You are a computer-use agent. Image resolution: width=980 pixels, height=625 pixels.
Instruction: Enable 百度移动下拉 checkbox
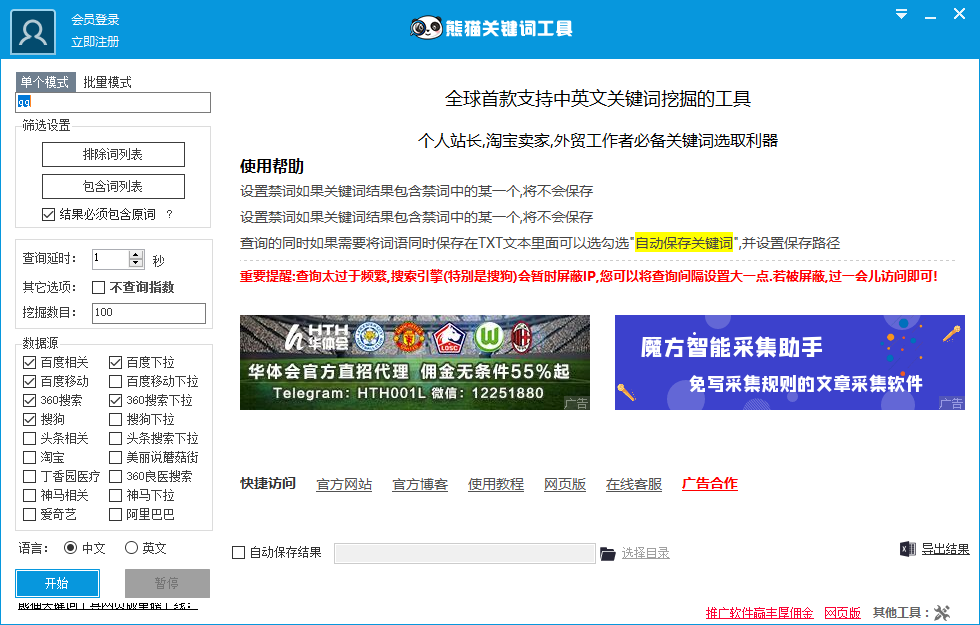coord(115,381)
